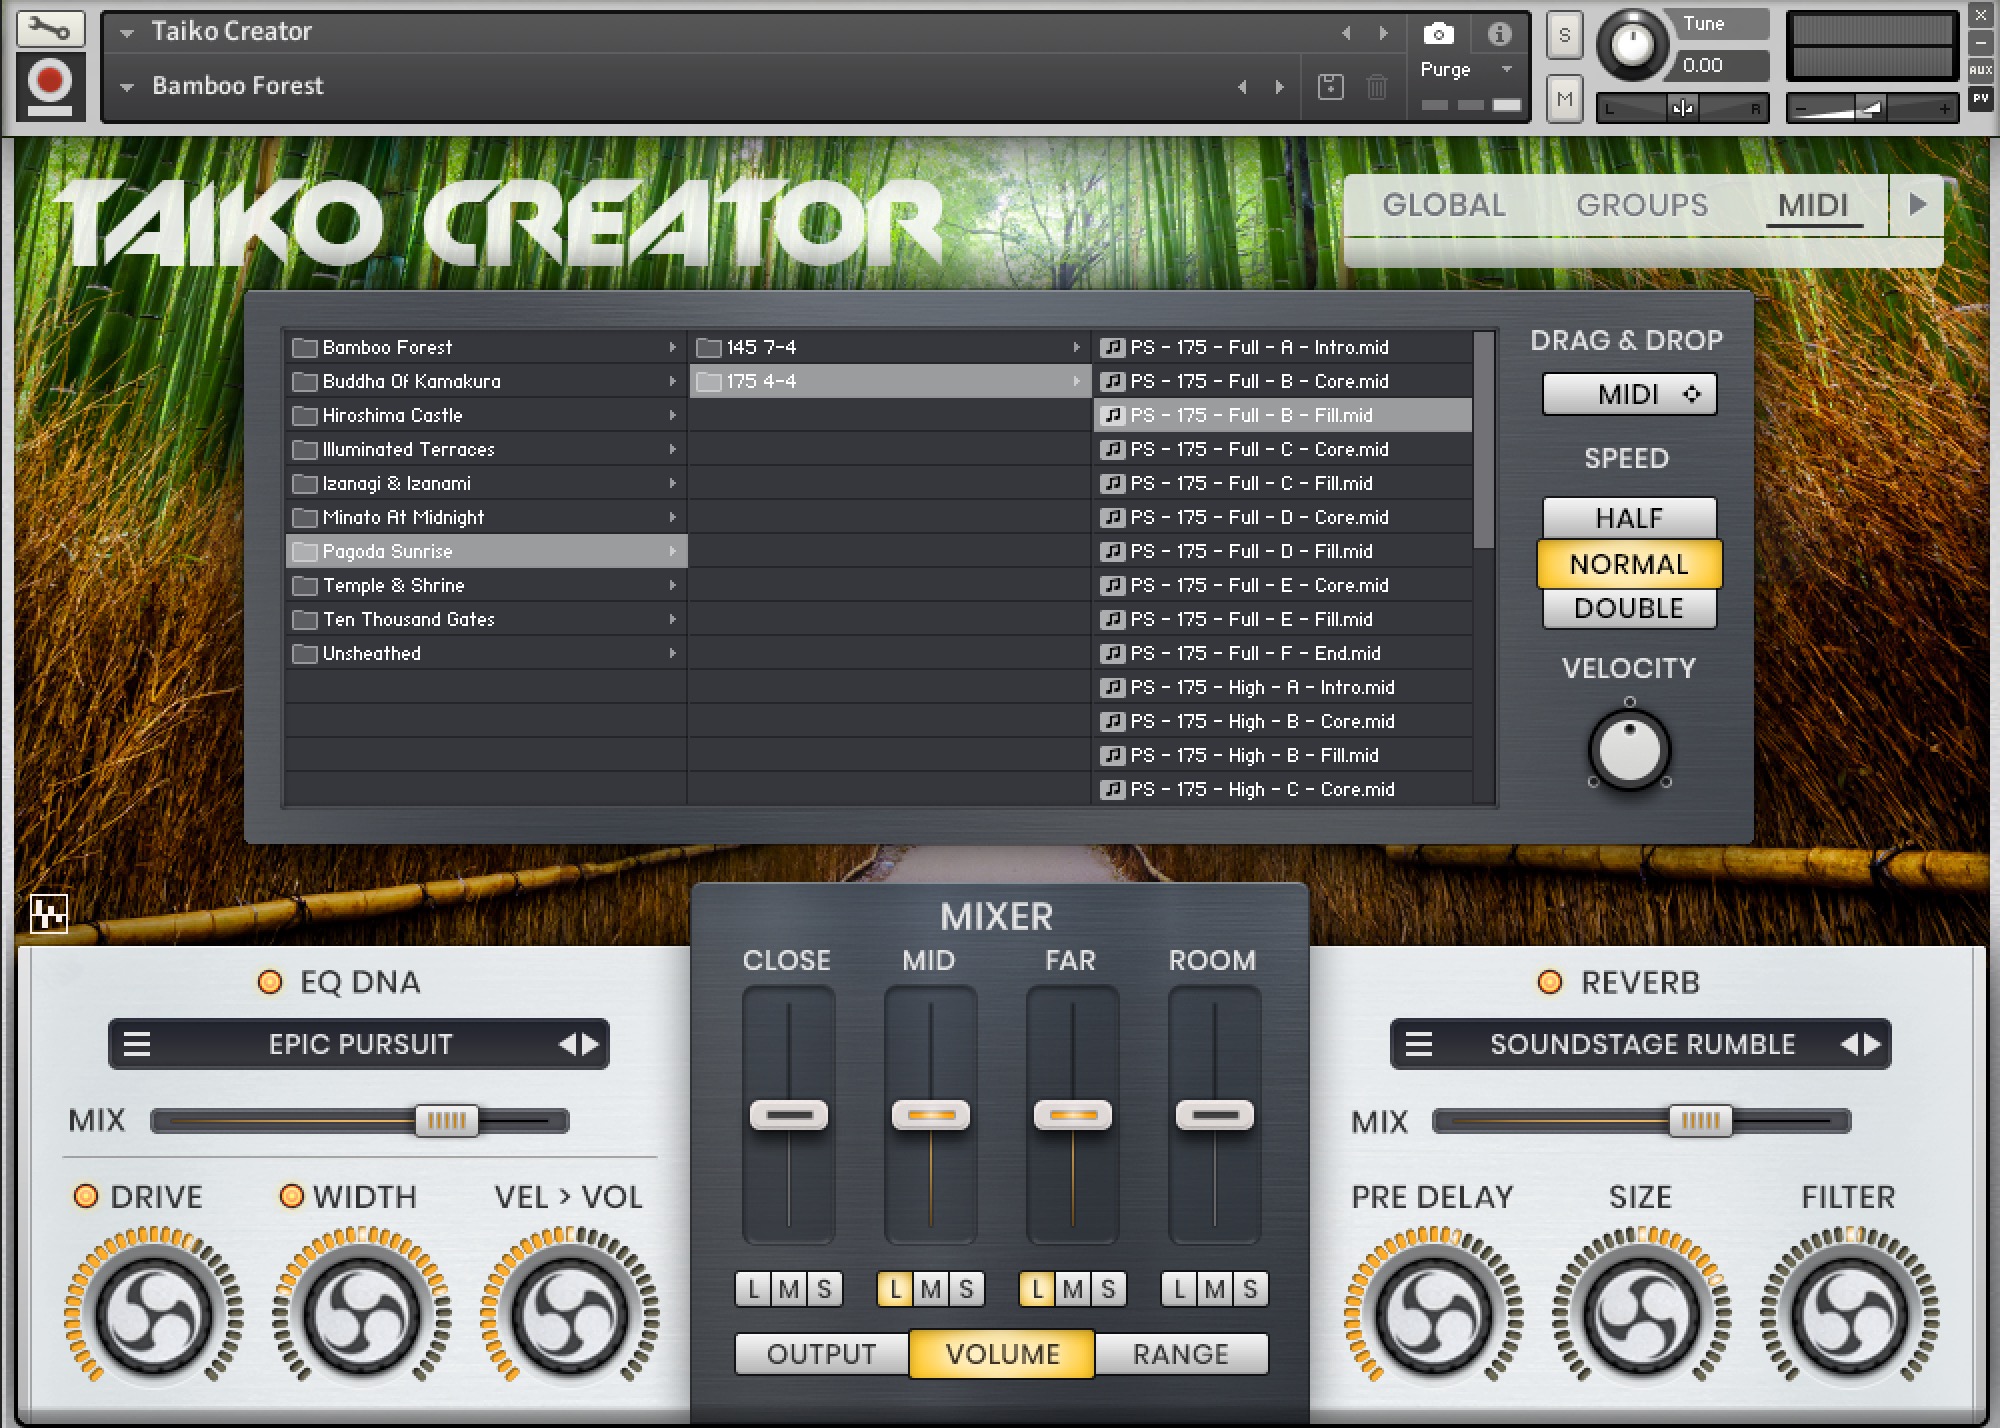Expand the Hiroshima Castle folder
2000x1428 pixels.
(x=485, y=415)
